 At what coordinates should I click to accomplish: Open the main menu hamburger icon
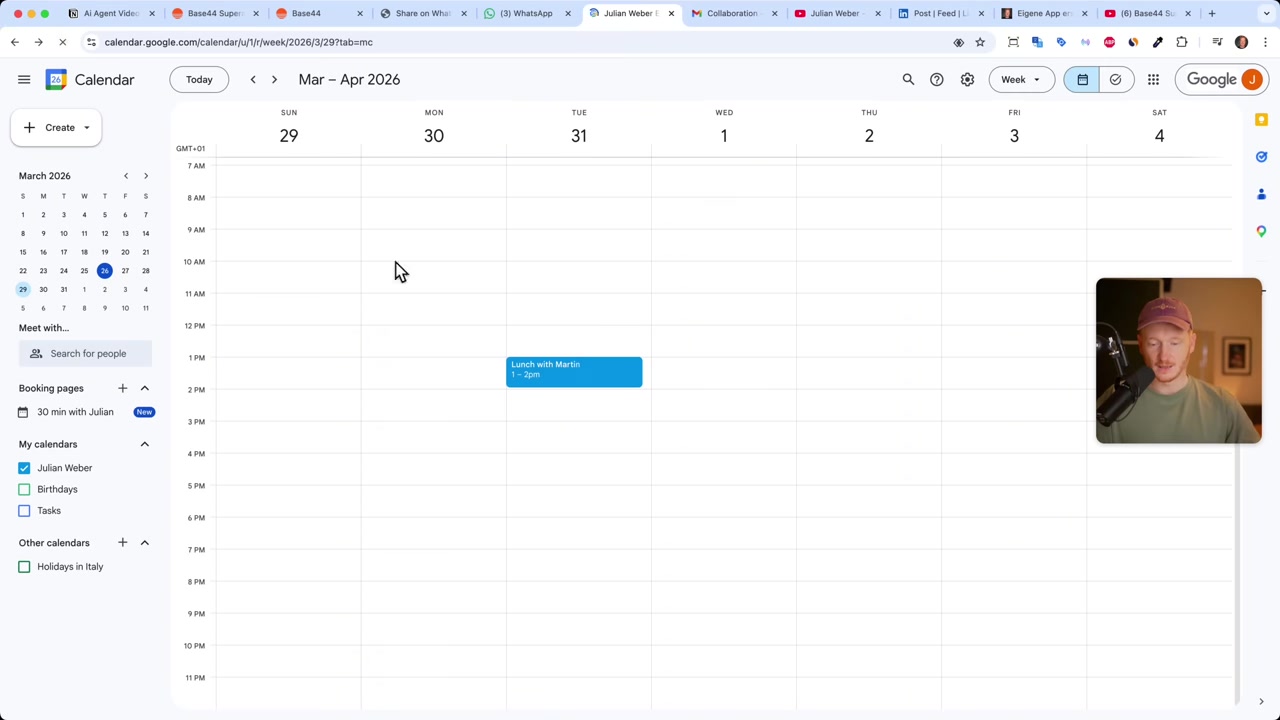(x=24, y=79)
